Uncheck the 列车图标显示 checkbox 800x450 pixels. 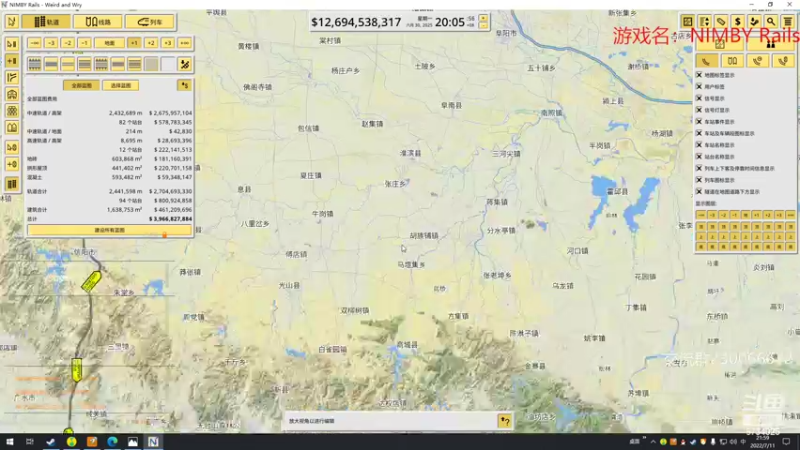click(699, 180)
